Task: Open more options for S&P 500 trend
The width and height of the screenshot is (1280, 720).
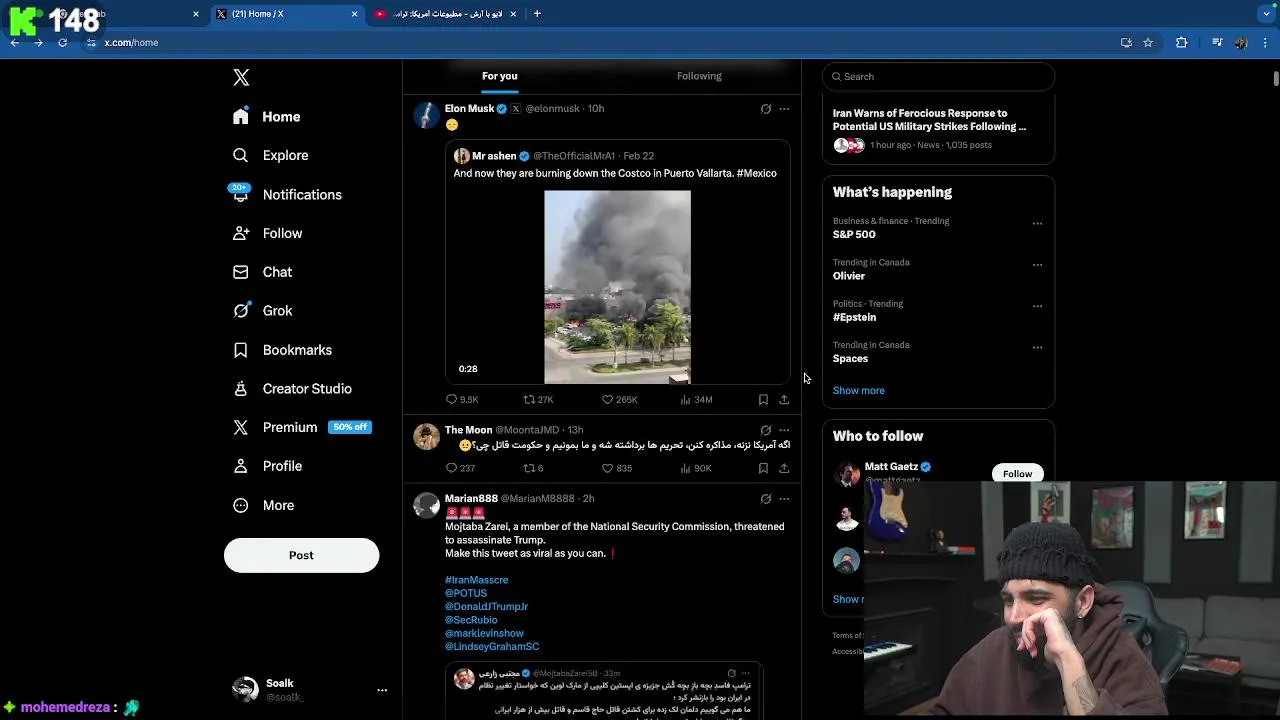Action: tap(1037, 224)
